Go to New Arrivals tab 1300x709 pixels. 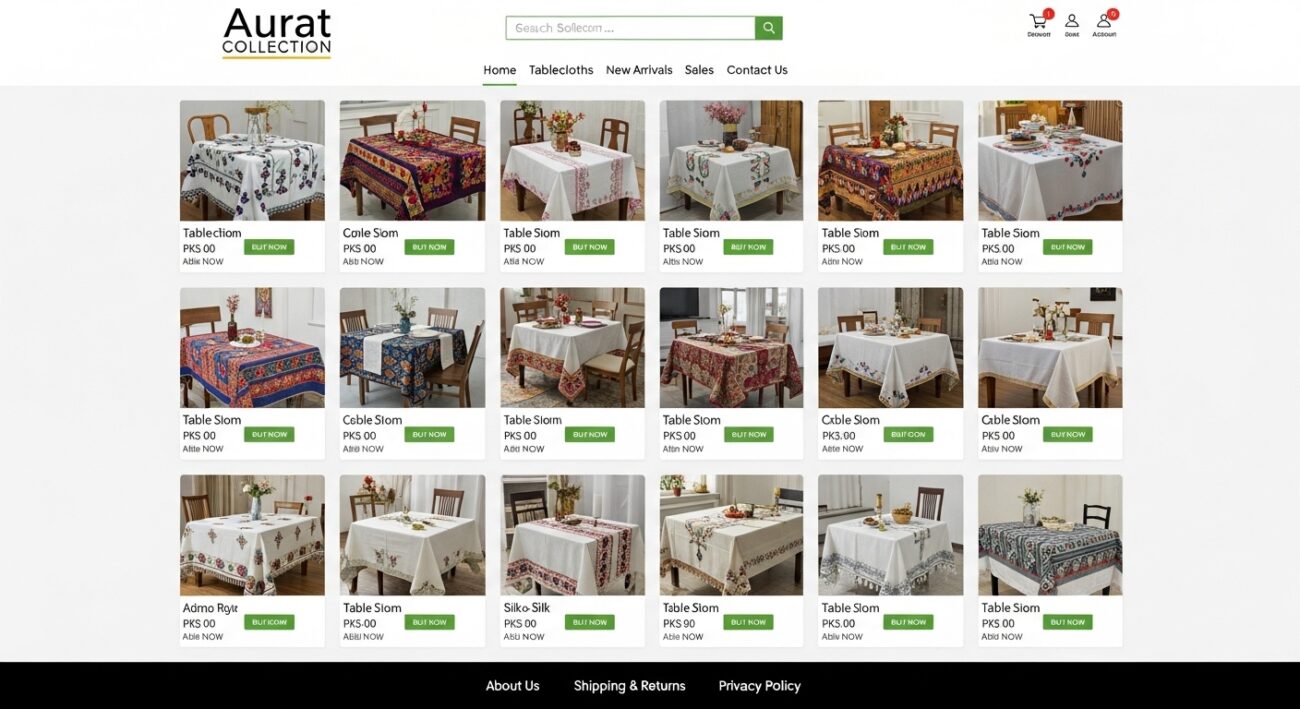click(639, 70)
